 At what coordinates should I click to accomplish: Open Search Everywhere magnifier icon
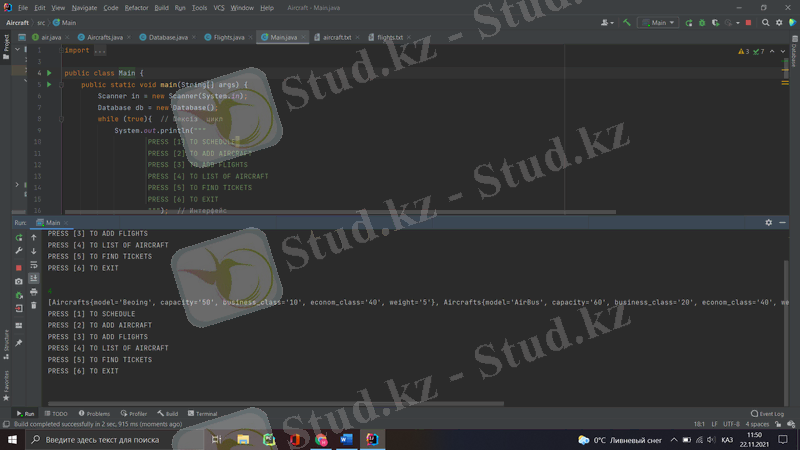point(765,22)
